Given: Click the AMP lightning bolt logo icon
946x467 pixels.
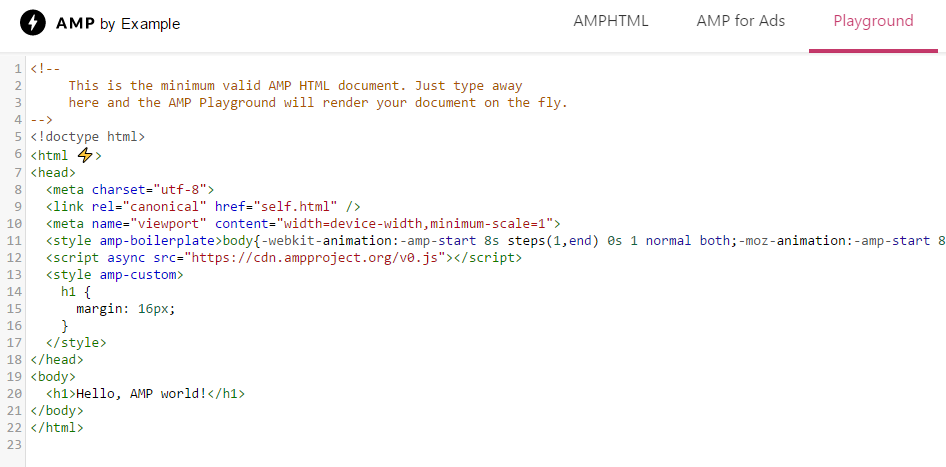Looking at the screenshot, I should coord(33,24).
